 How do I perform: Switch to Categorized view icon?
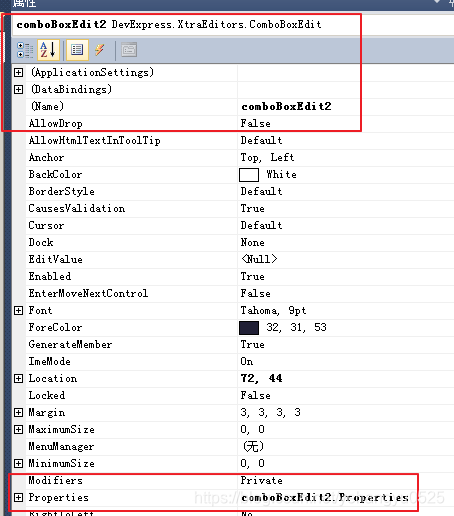25,50
